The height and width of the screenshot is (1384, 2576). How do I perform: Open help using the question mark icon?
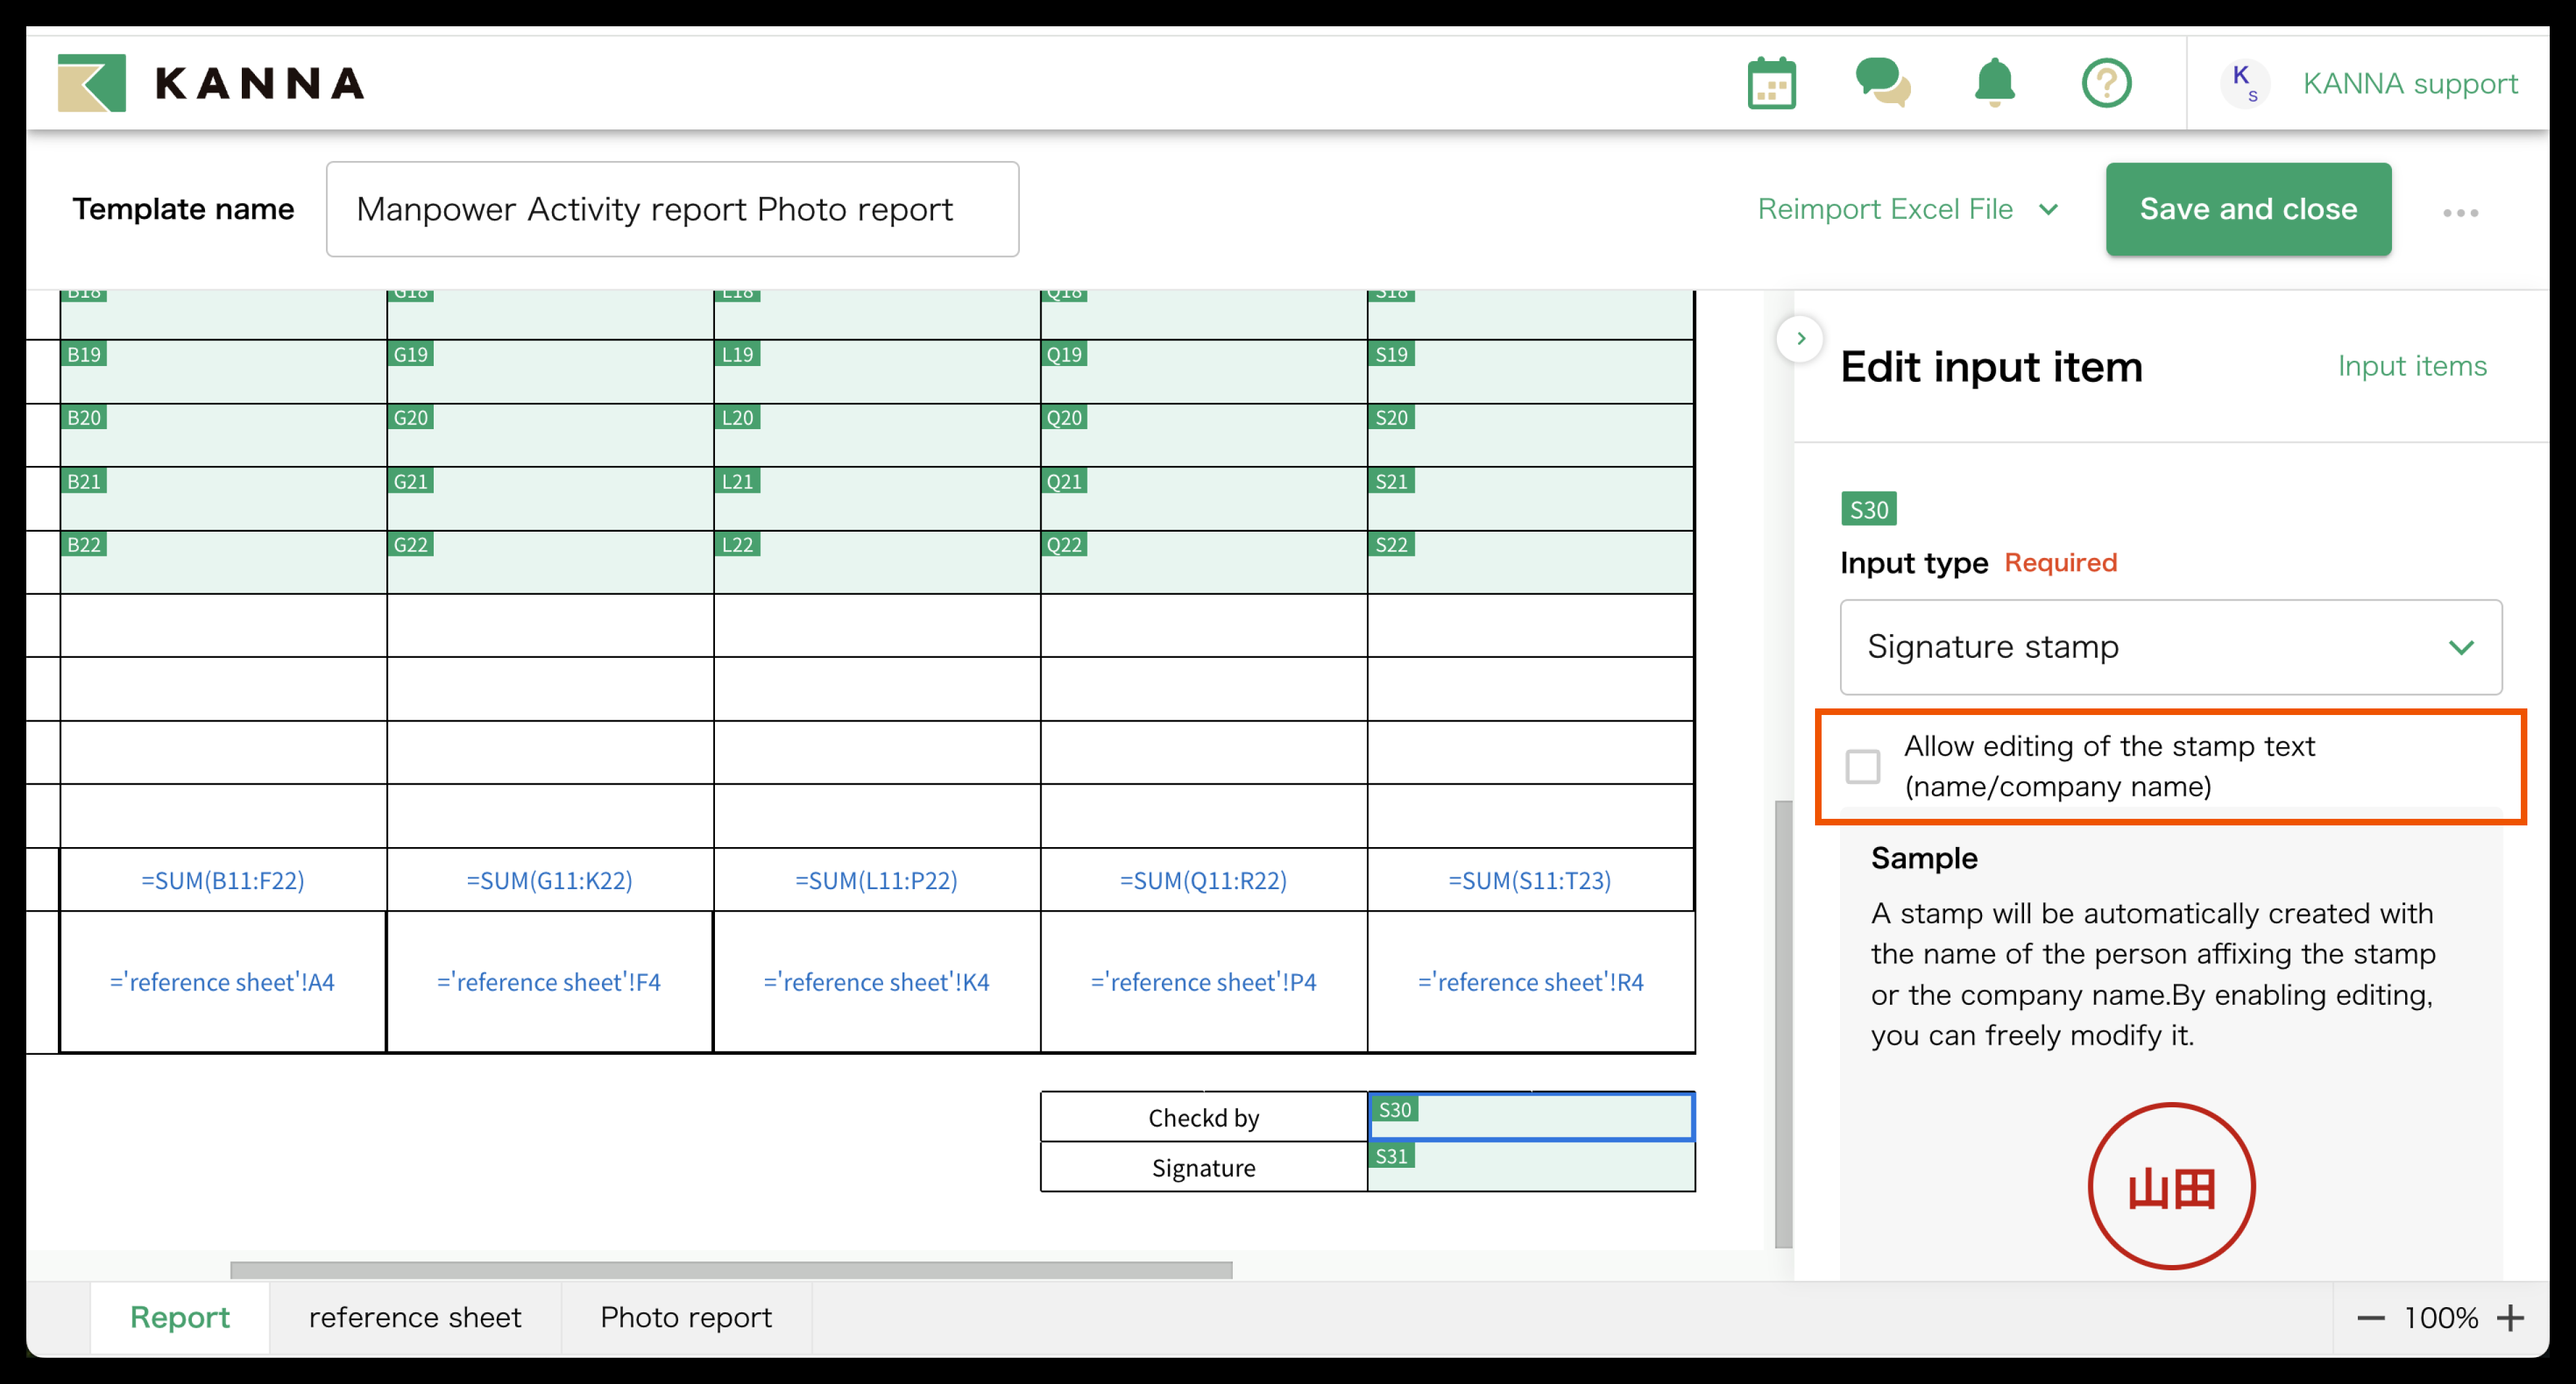[2106, 83]
